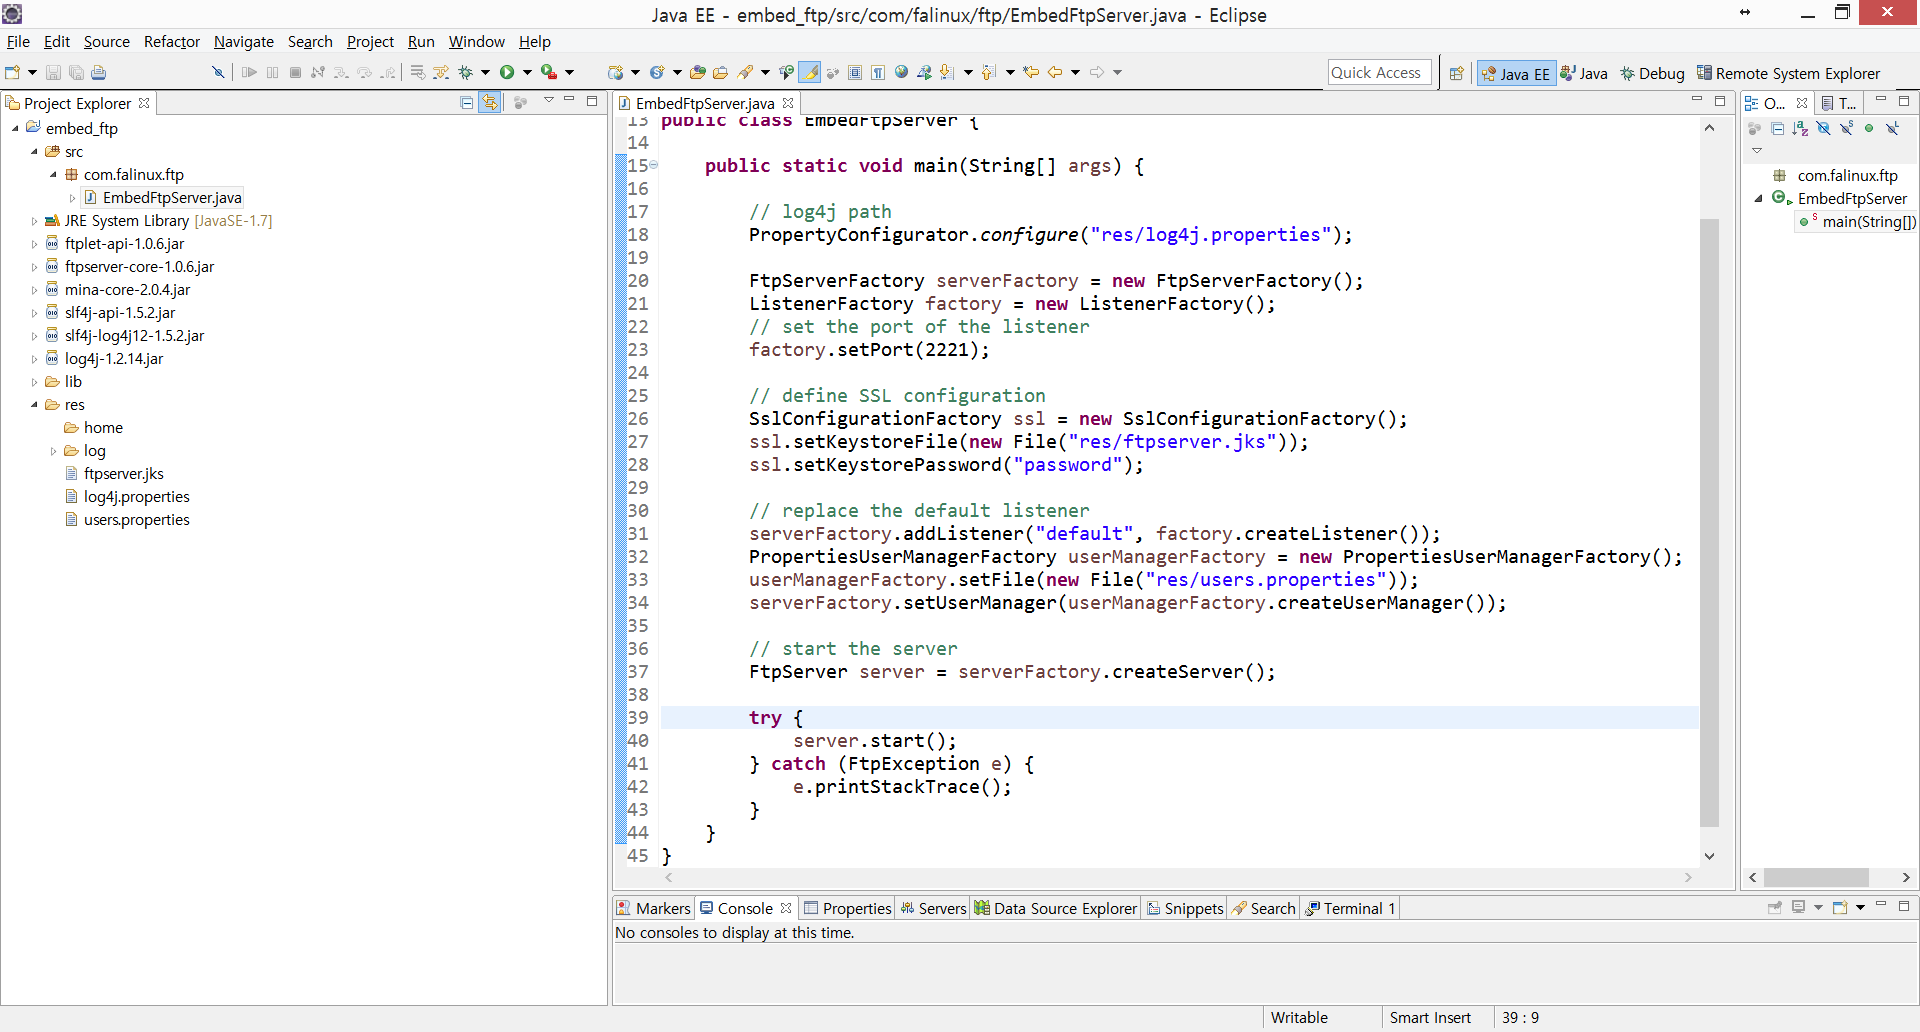Click Sort alphabetically icon in Outline
The width and height of the screenshot is (1920, 1032).
(x=1800, y=128)
